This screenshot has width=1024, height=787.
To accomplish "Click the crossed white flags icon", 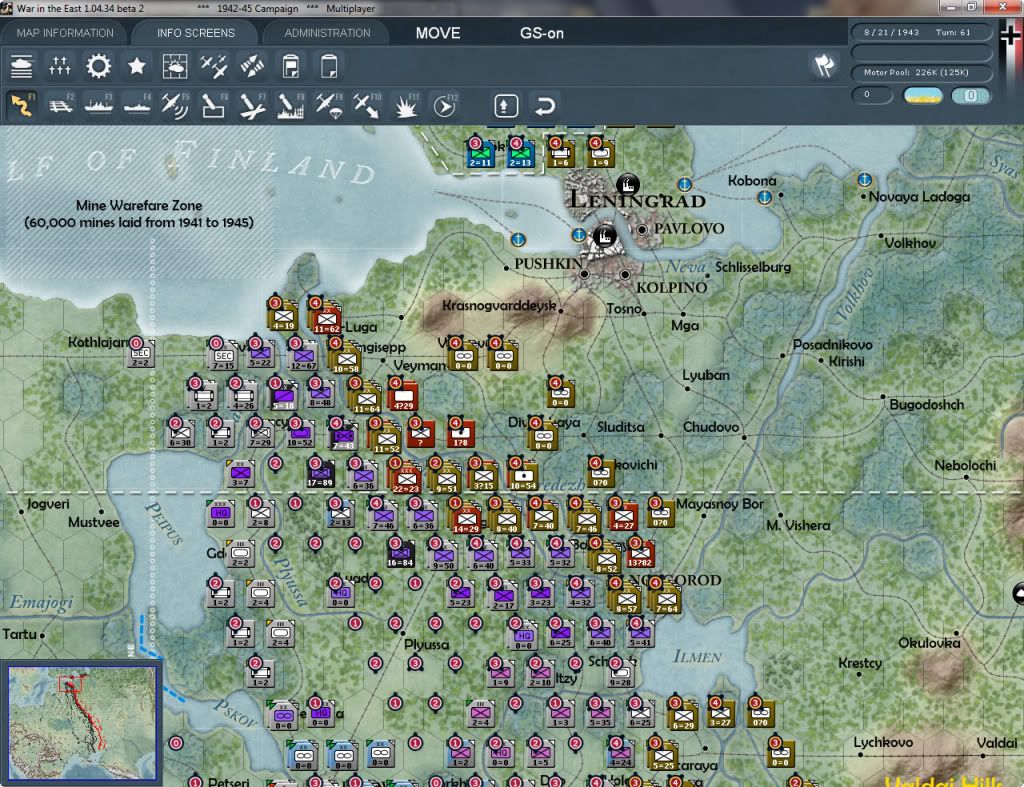I will [x=824, y=65].
